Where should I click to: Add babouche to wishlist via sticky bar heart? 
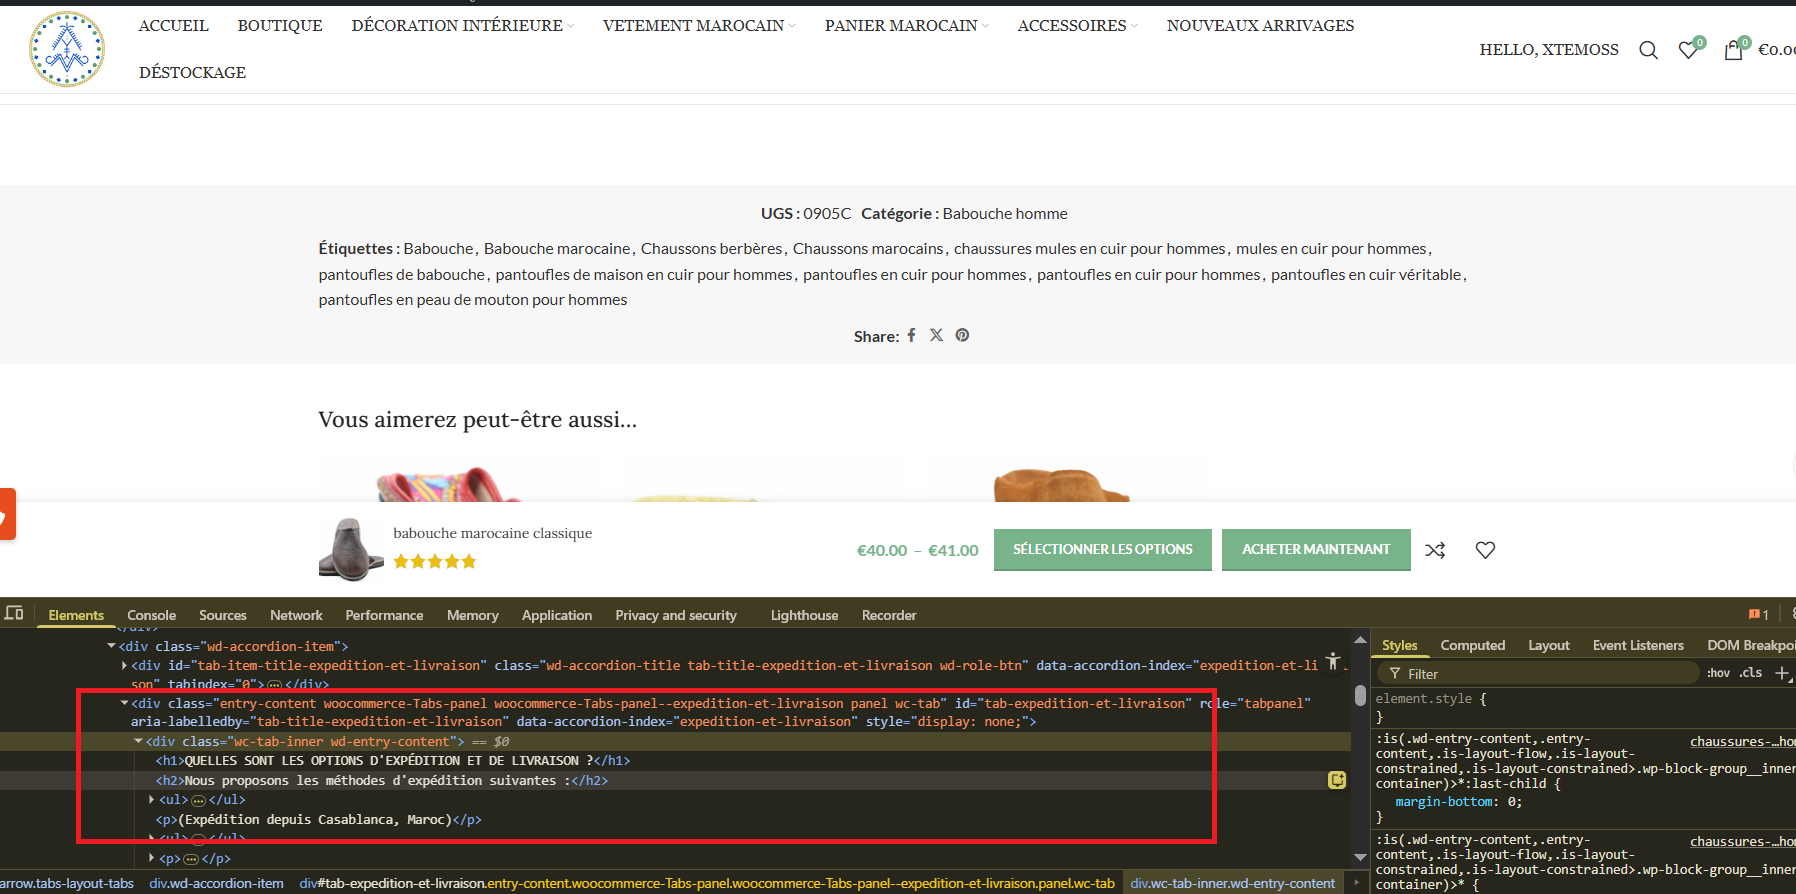[1485, 550]
